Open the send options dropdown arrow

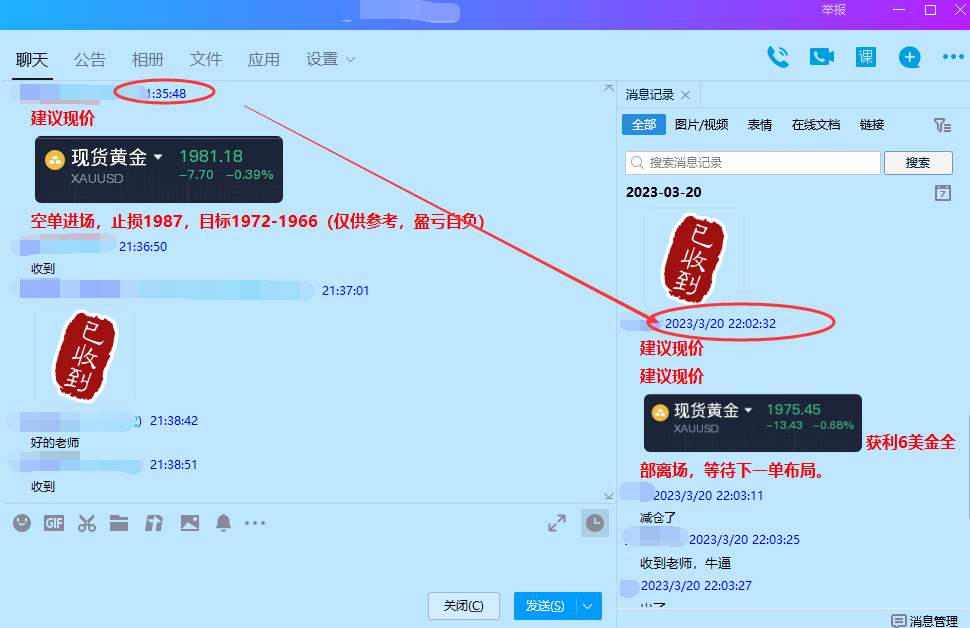pos(588,606)
